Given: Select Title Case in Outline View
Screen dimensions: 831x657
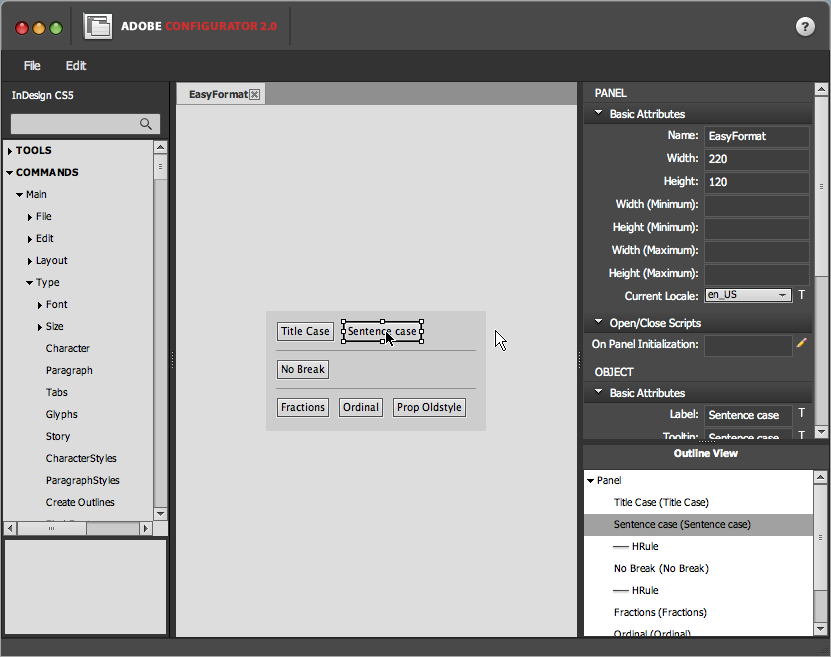Looking at the screenshot, I should [x=661, y=502].
